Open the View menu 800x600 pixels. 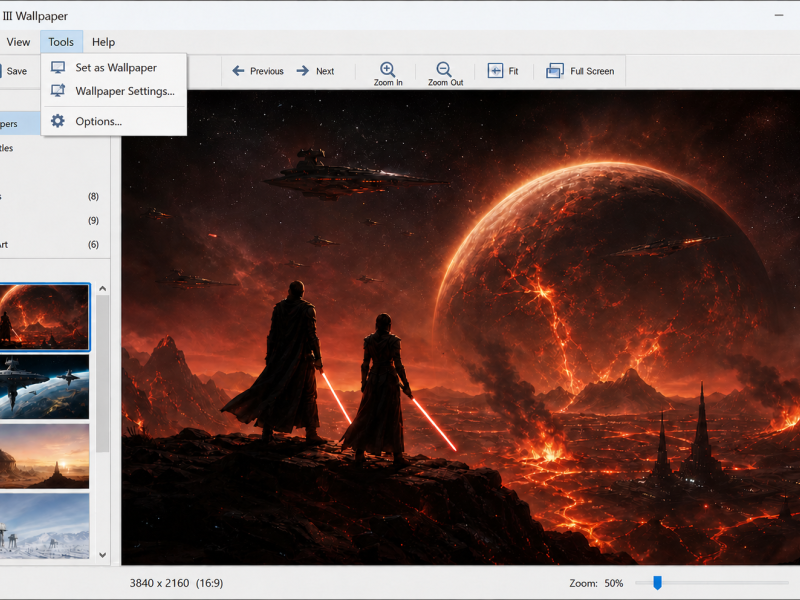18,42
